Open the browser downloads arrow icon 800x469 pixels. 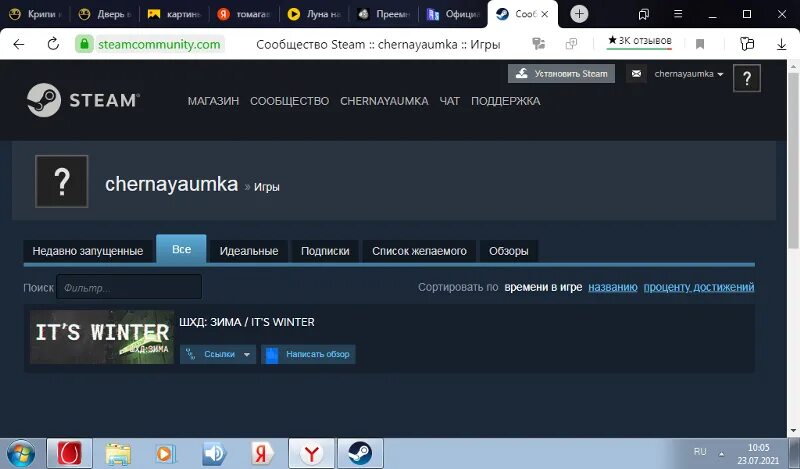point(781,44)
